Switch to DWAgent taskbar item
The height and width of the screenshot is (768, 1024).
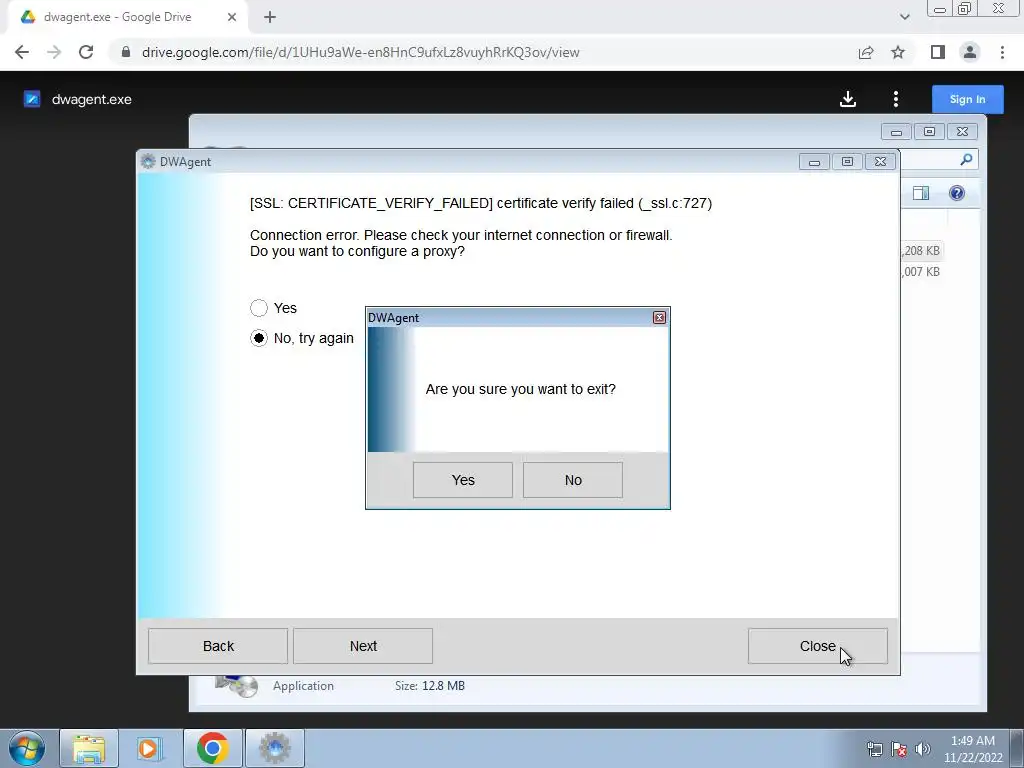[275, 748]
